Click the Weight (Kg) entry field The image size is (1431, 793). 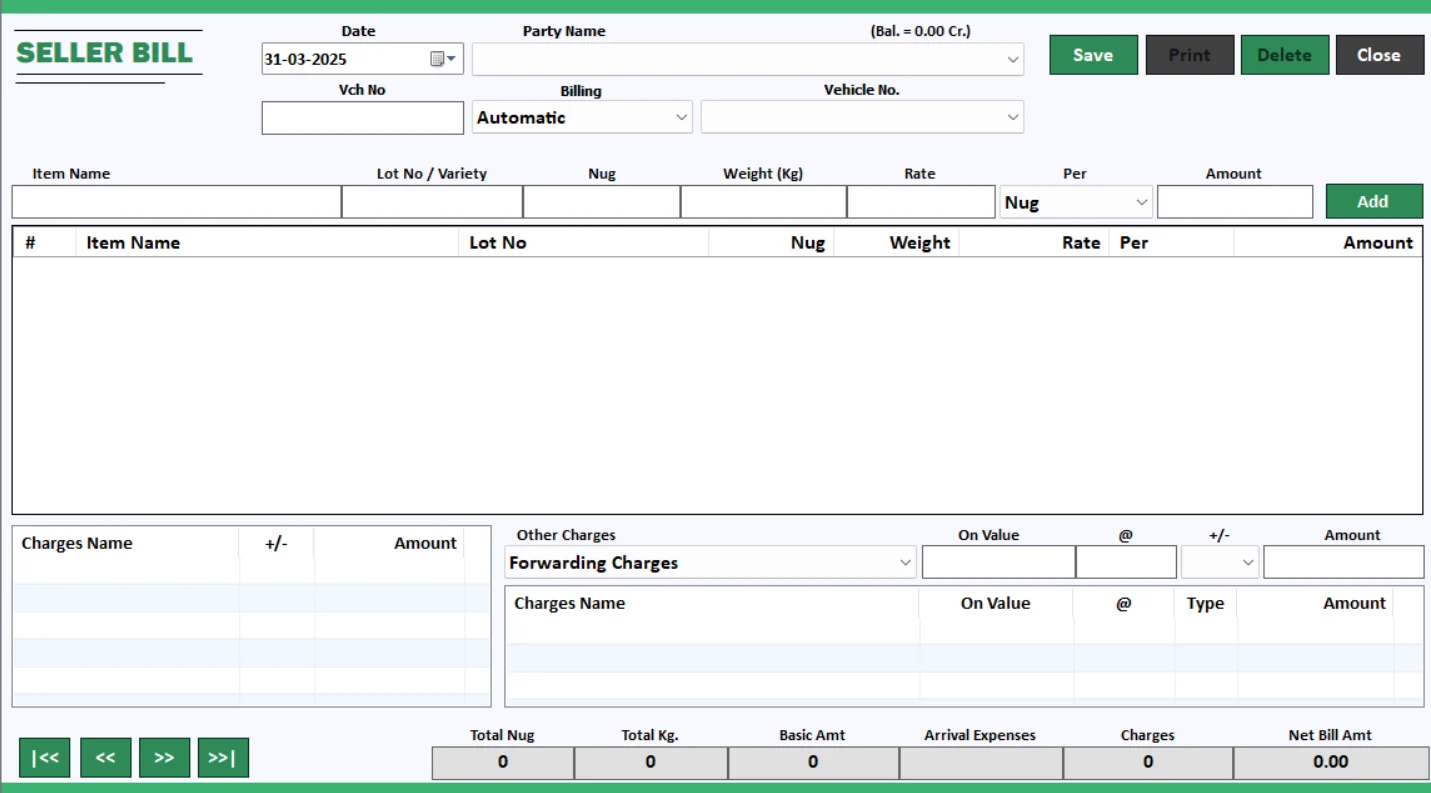tap(764, 202)
